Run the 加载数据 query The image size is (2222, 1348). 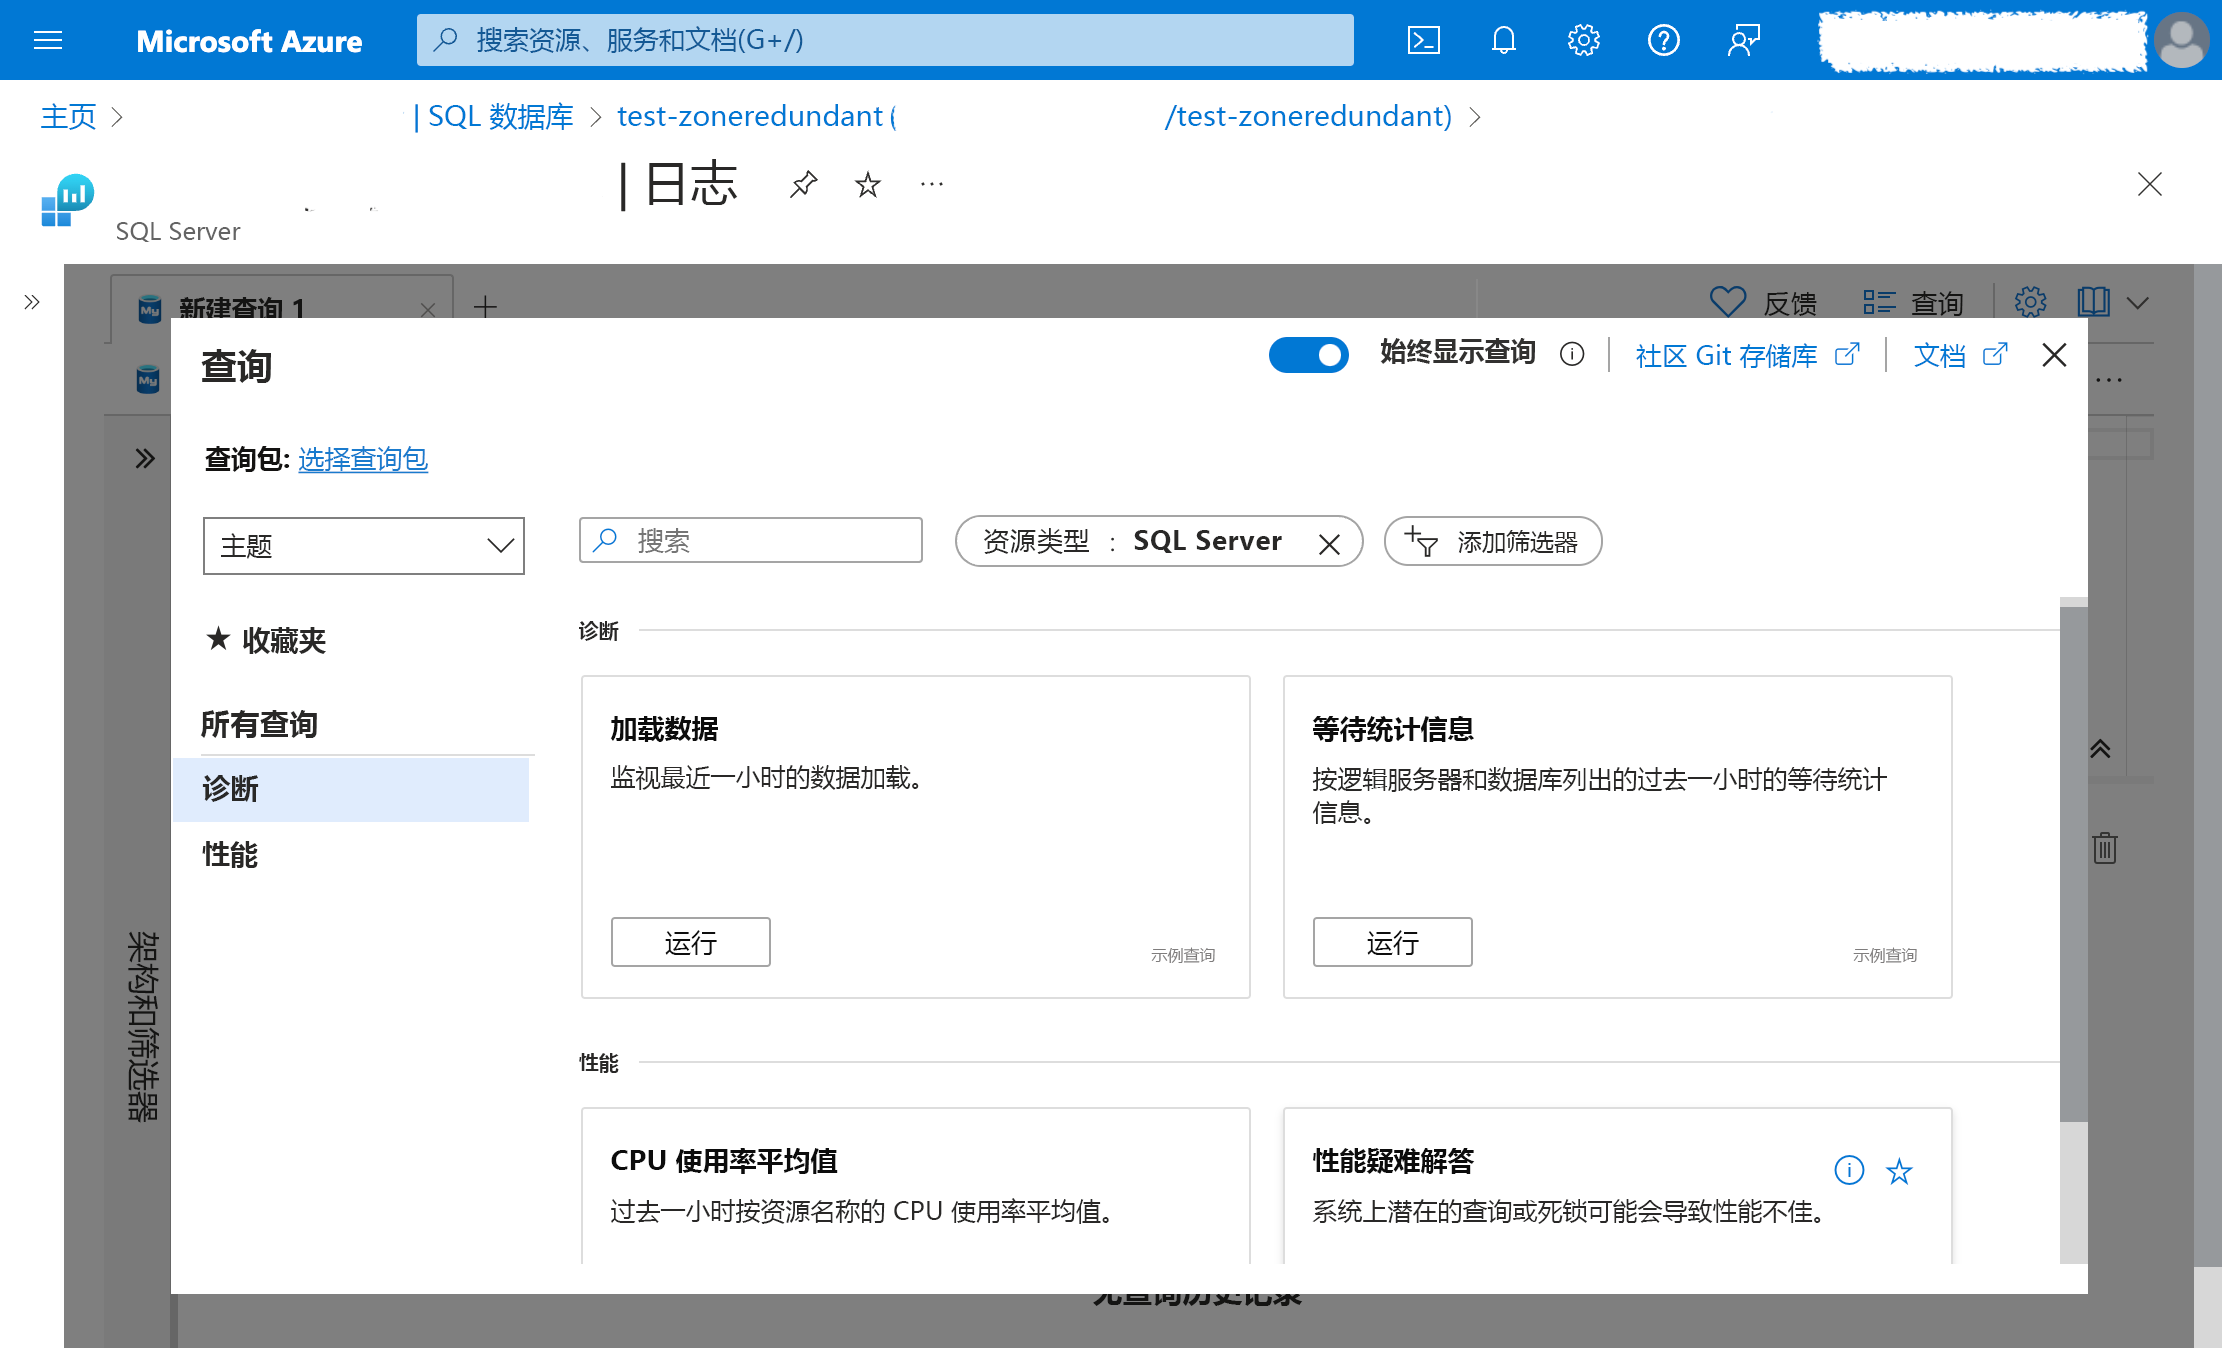coord(690,942)
